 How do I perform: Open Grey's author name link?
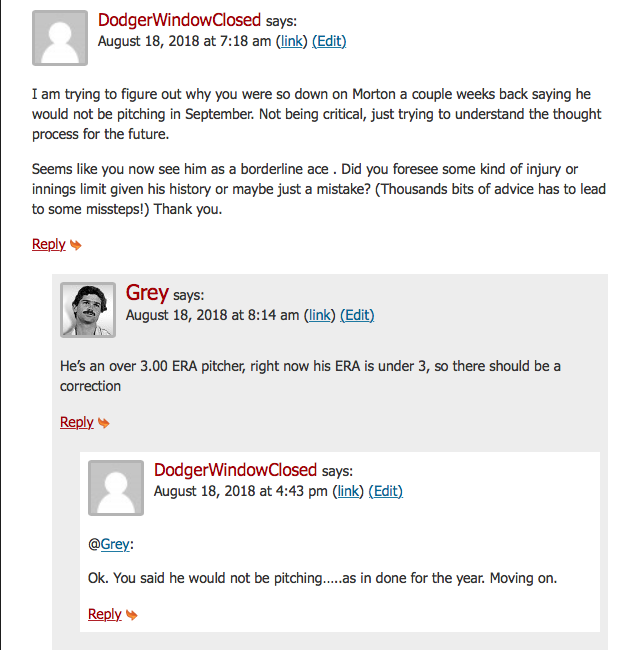(147, 293)
